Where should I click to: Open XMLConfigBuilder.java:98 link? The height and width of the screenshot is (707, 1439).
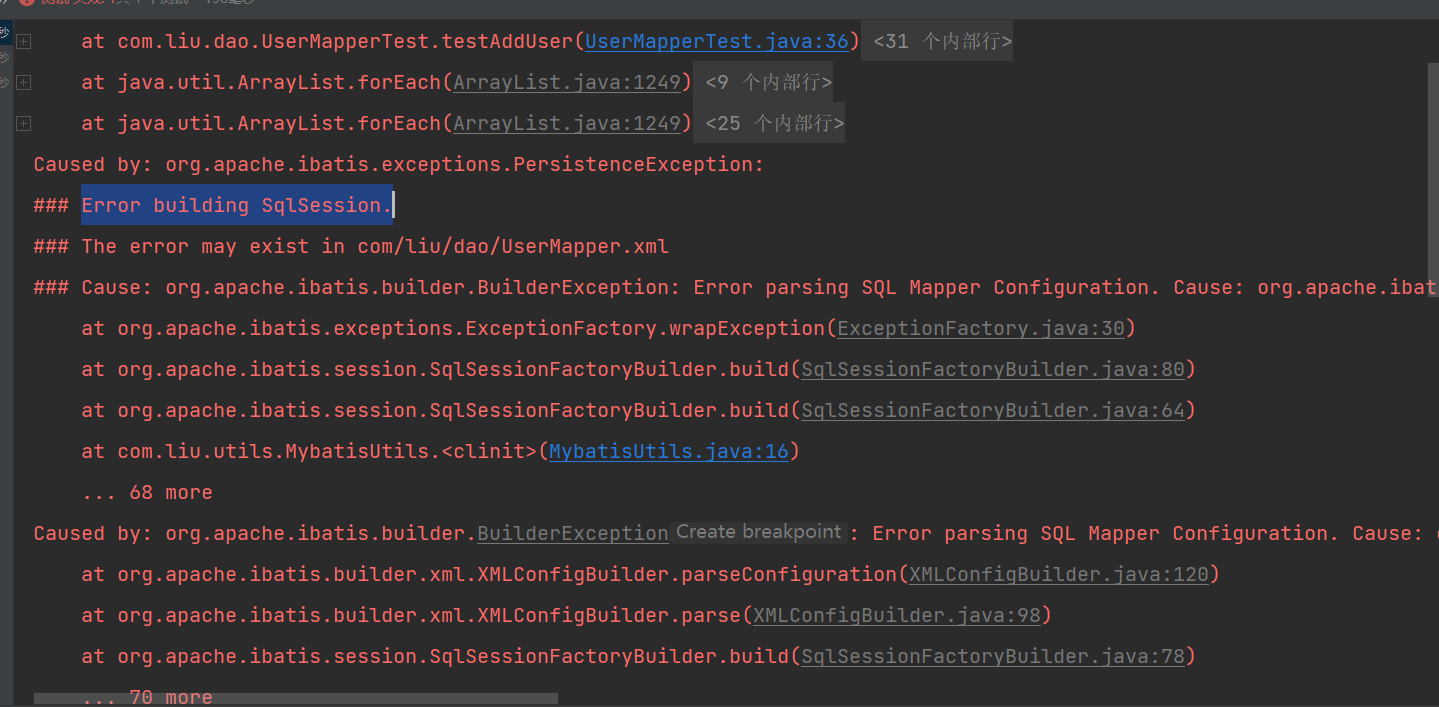click(x=897, y=615)
